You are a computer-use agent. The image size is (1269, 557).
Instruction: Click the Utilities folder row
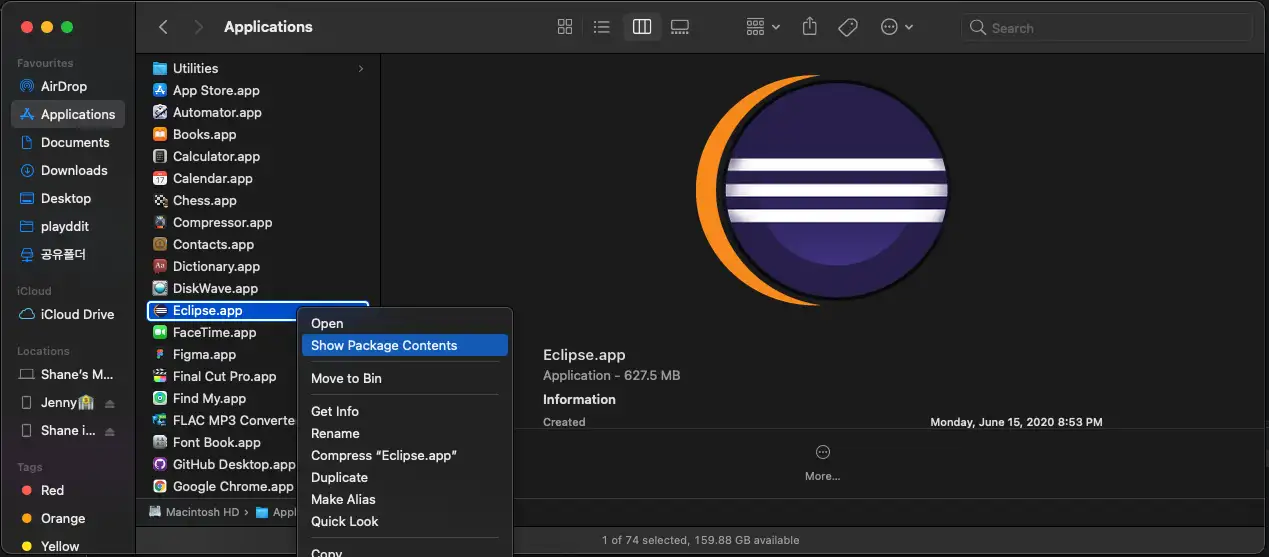pyautogui.click(x=258, y=68)
